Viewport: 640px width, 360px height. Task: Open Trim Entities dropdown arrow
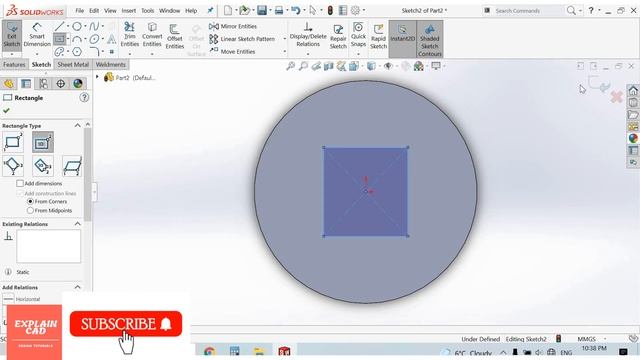tap(130, 54)
